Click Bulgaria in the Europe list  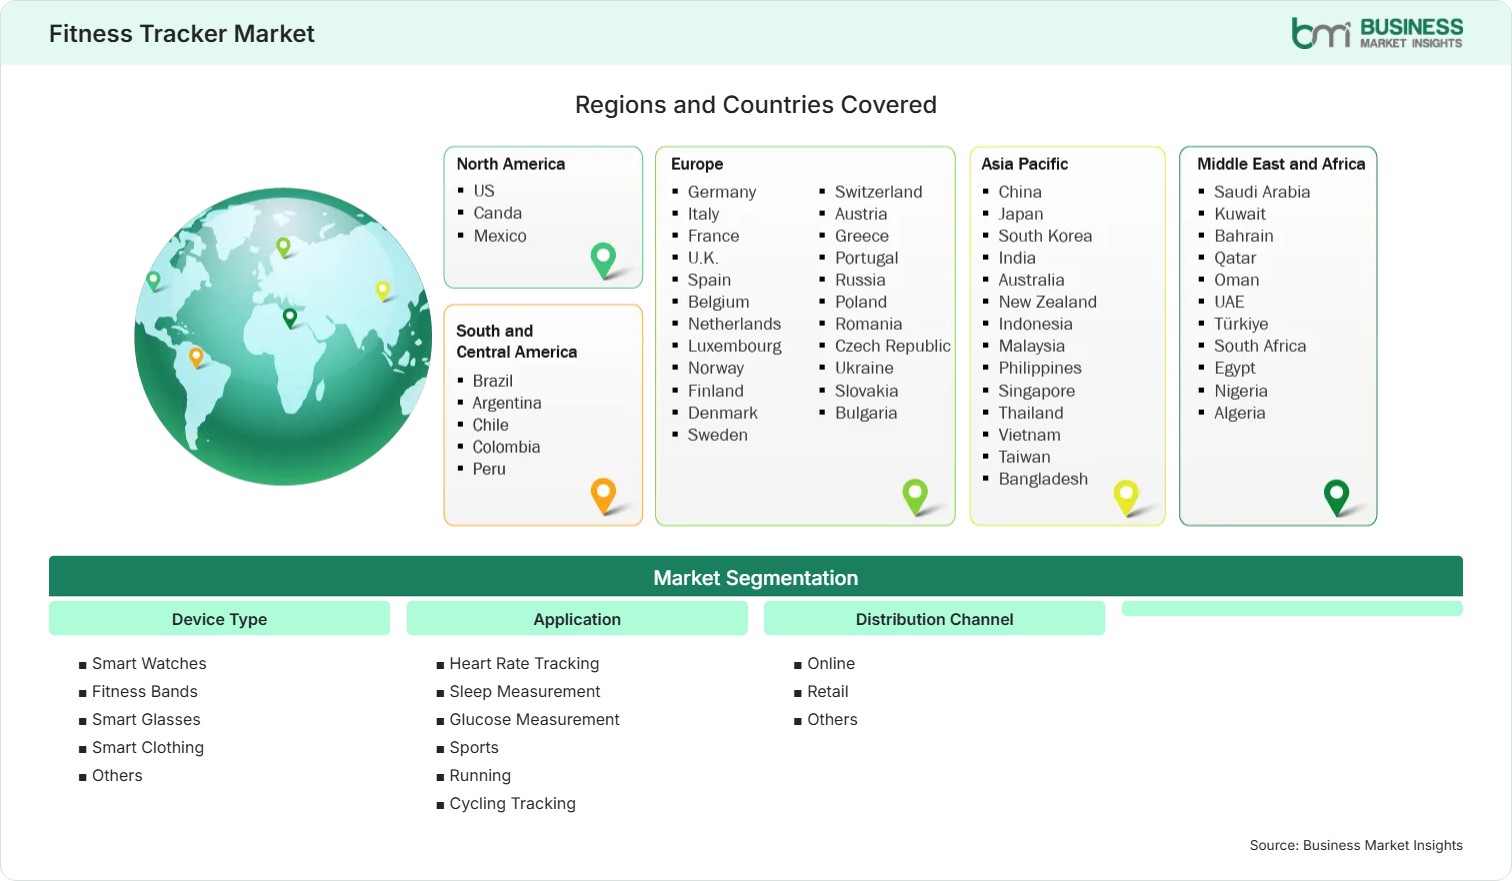click(866, 413)
